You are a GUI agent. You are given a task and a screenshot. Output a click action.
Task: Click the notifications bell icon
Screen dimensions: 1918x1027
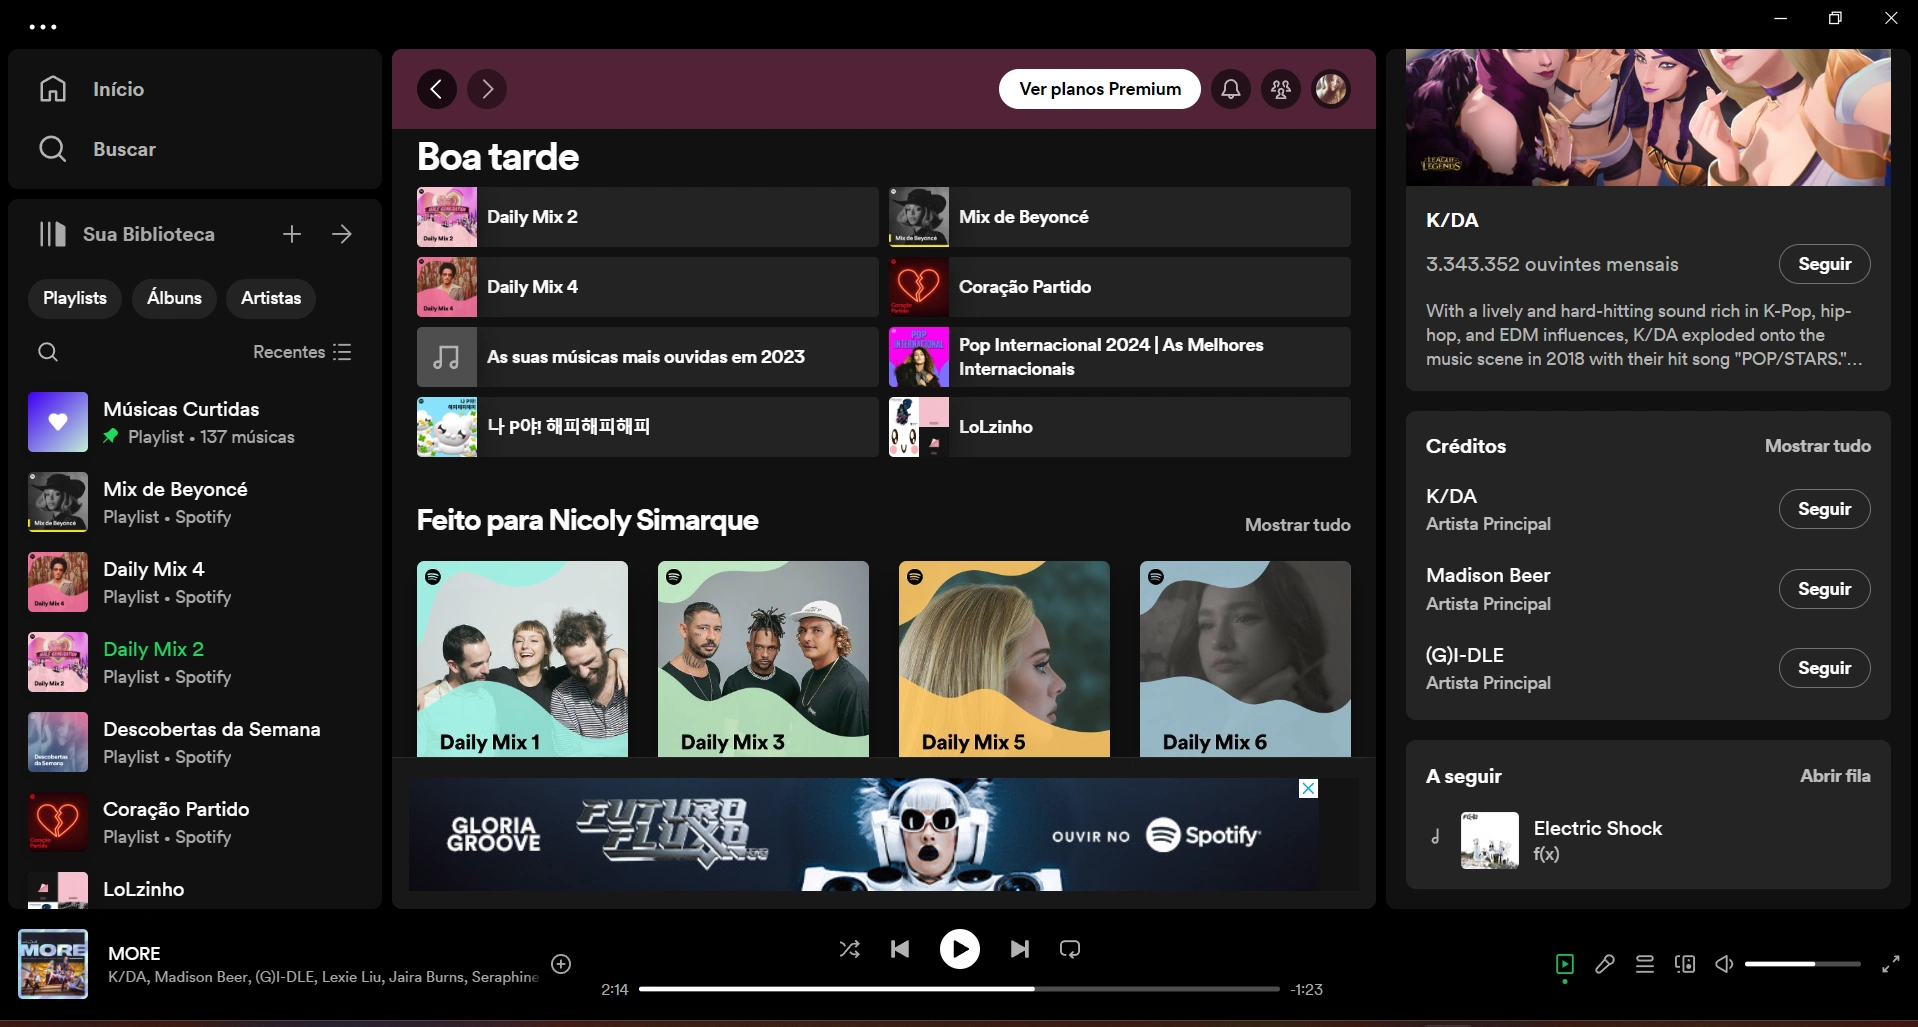click(1231, 89)
